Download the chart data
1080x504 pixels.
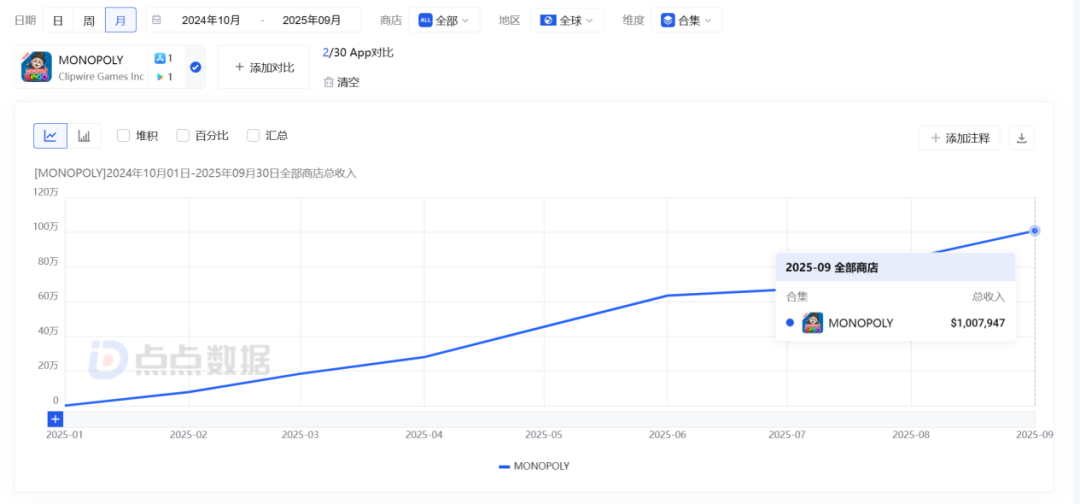(x=1022, y=138)
